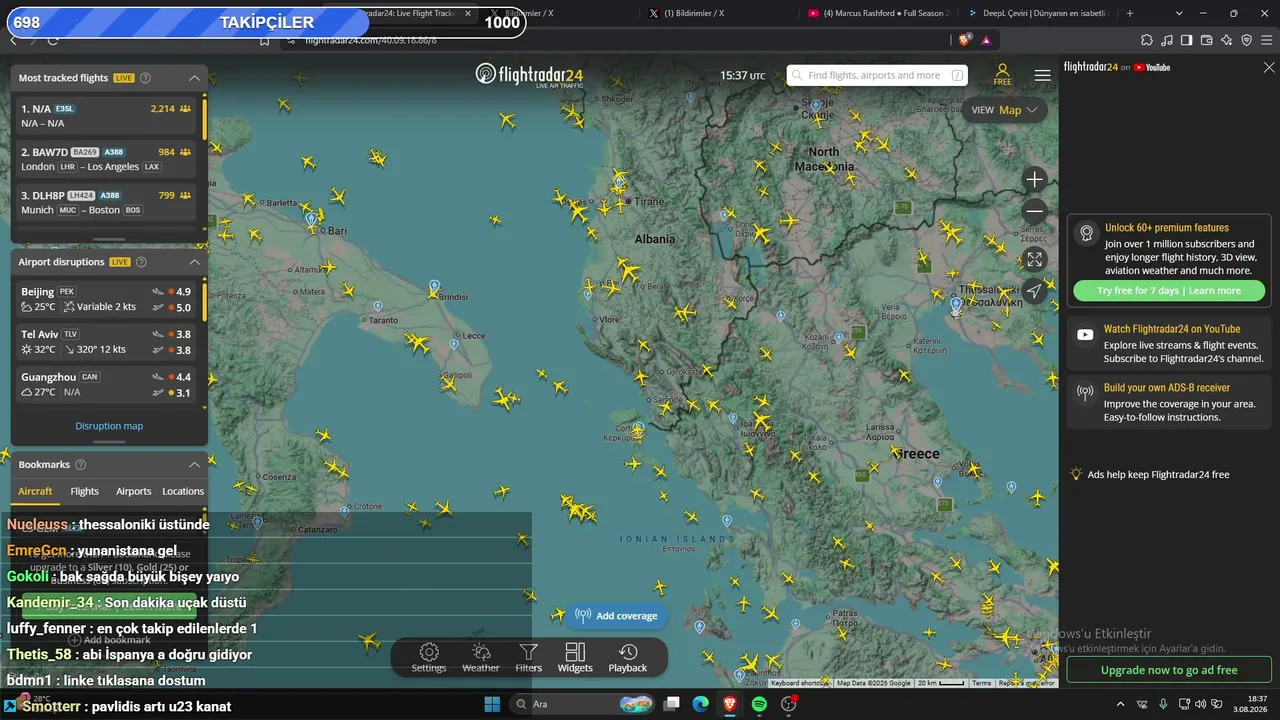Open Brave Leo AI sparkle icon
This screenshot has width=1280, height=720.
coord(1227,40)
